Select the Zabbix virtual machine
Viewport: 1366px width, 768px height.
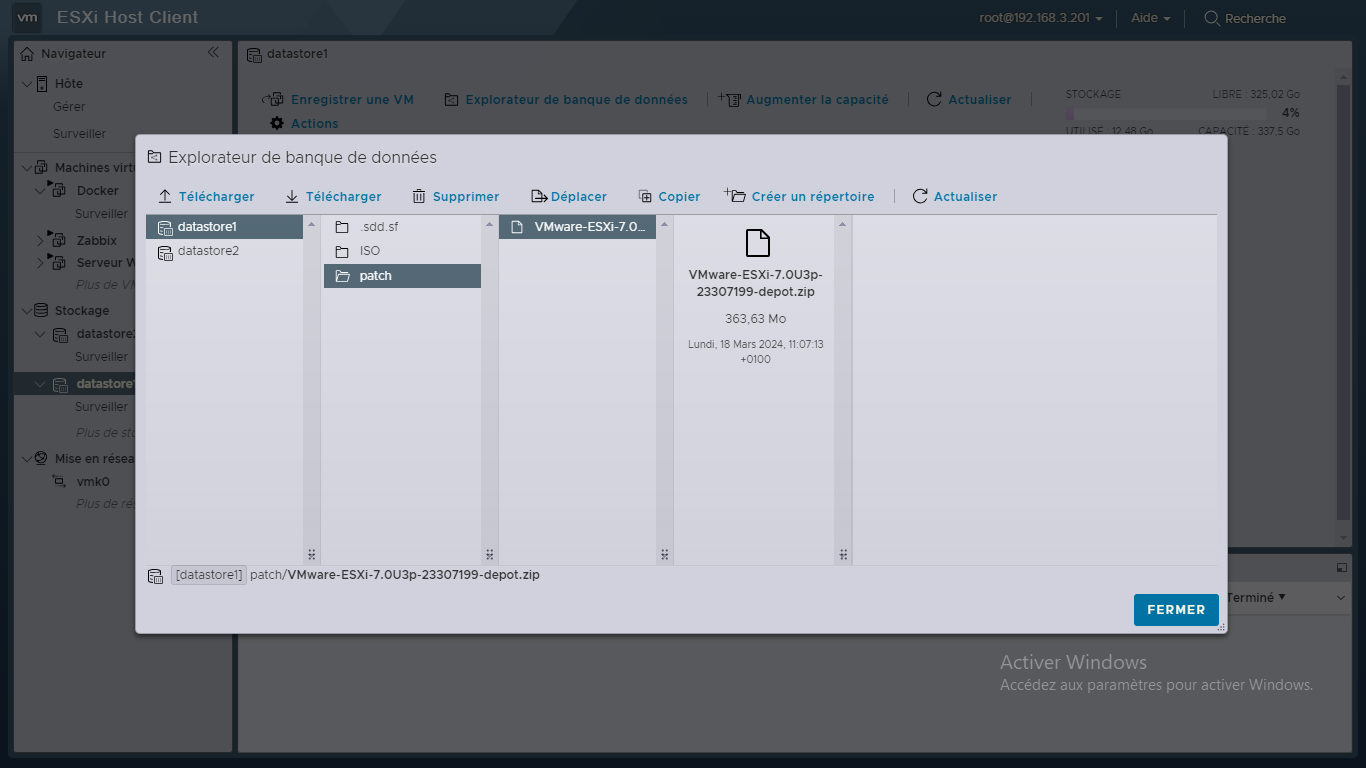coord(97,241)
